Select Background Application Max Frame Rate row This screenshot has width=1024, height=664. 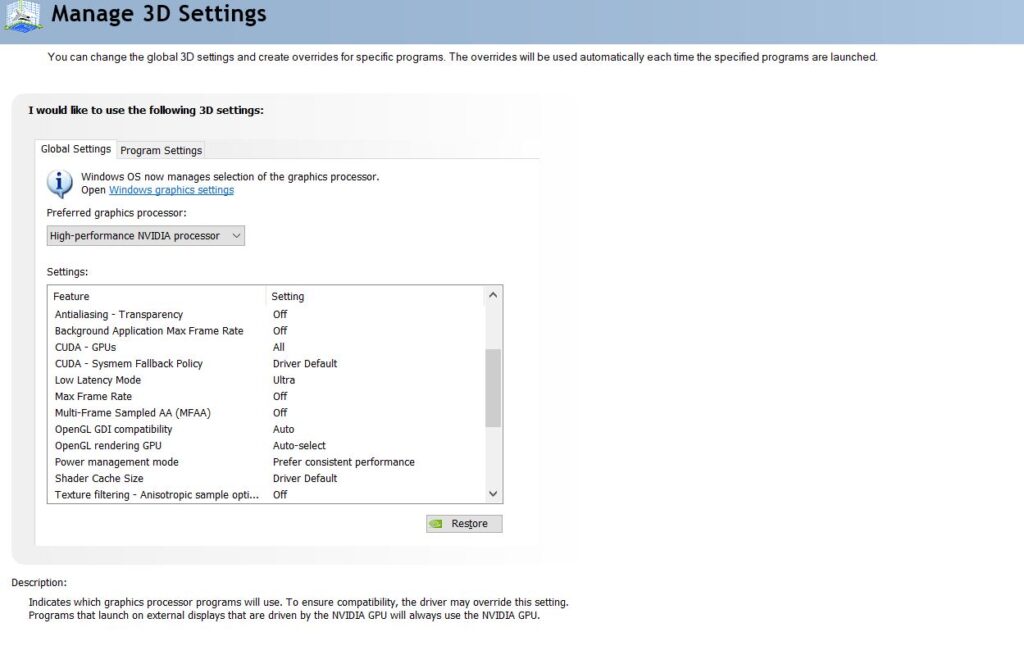point(267,331)
